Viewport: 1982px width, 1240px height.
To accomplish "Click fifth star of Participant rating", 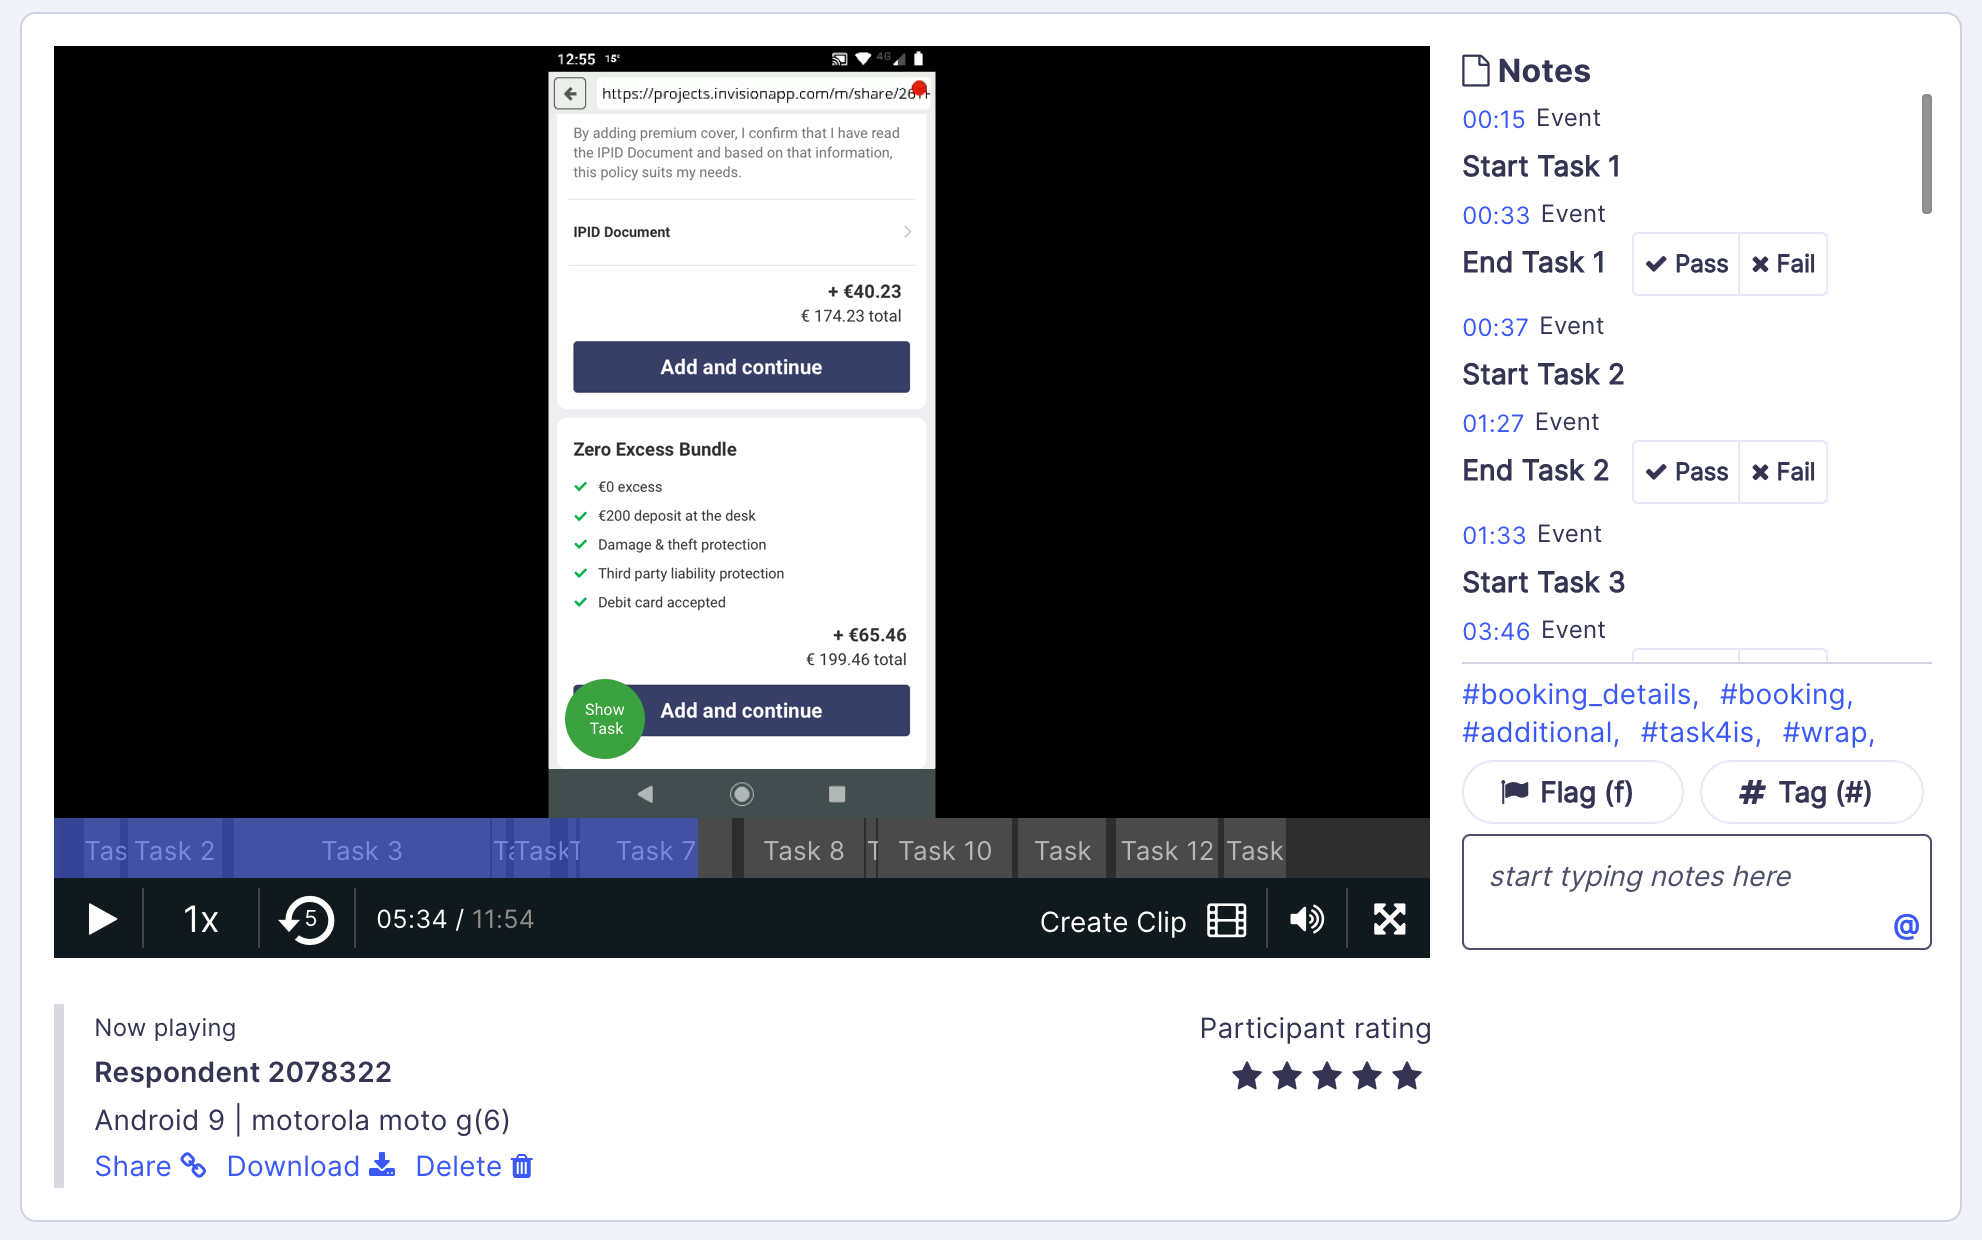I will coord(1407,1076).
